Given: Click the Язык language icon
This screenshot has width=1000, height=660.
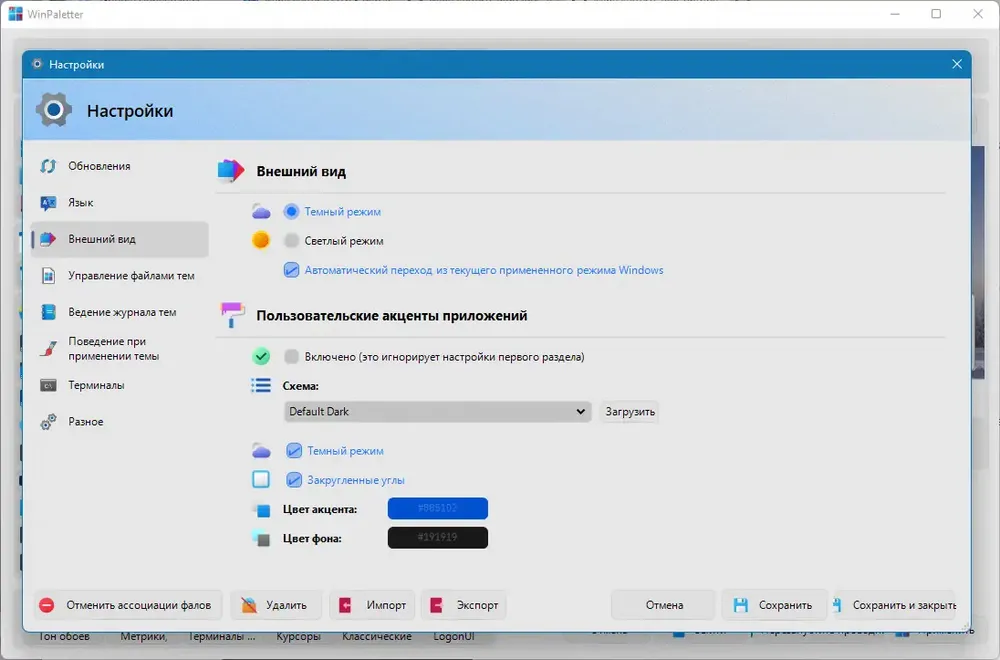Looking at the screenshot, I should pos(48,203).
